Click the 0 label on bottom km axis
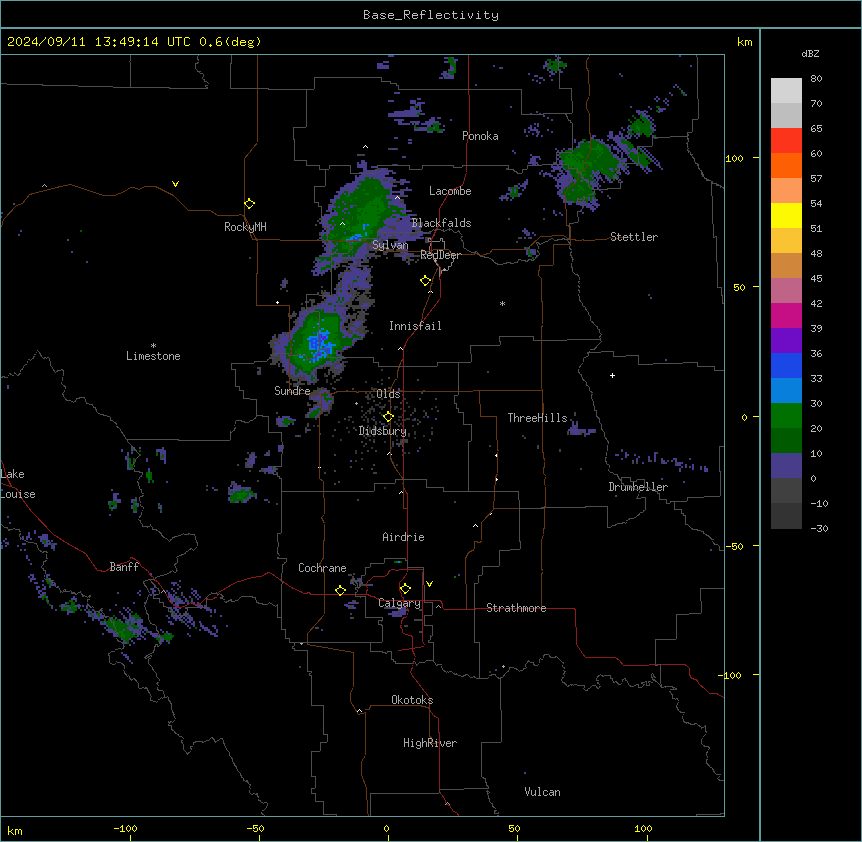This screenshot has height=842, width=862. [386, 828]
